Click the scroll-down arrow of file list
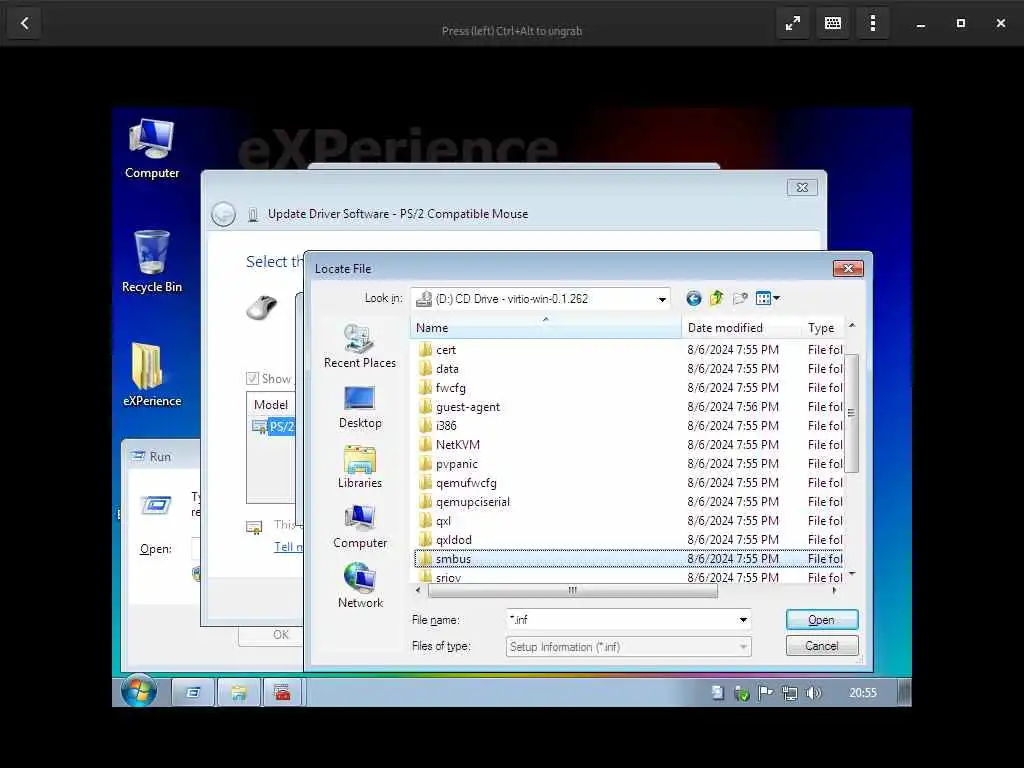 click(x=851, y=574)
